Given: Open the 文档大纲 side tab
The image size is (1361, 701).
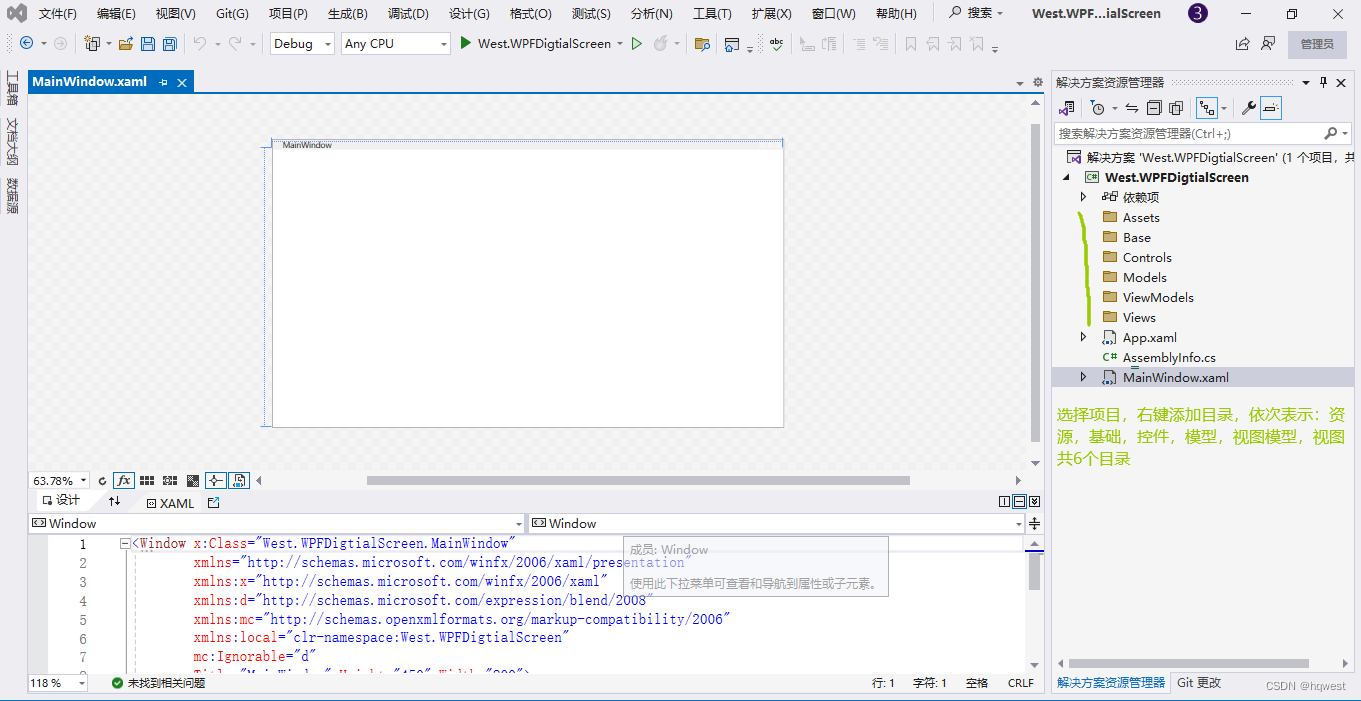Looking at the screenshot, I should tap(13, 141).
